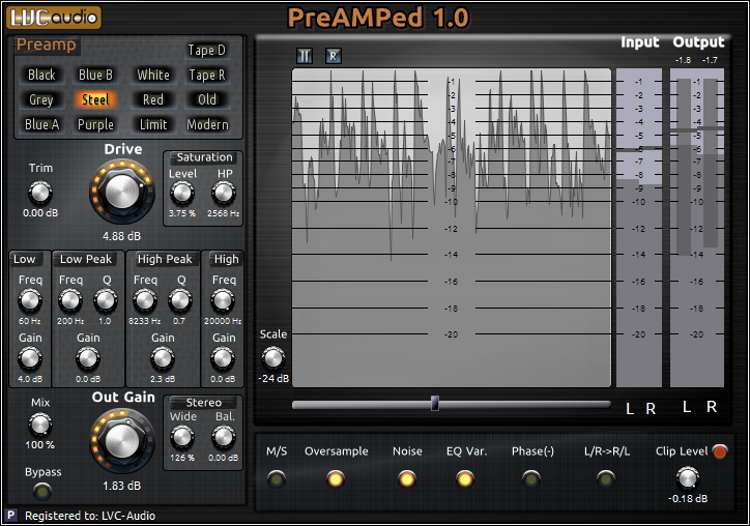This screenshot has height=526, width=750.
Task: Click the R reset button above waveform
Action: pyautogui.click(x=333, y=56)
